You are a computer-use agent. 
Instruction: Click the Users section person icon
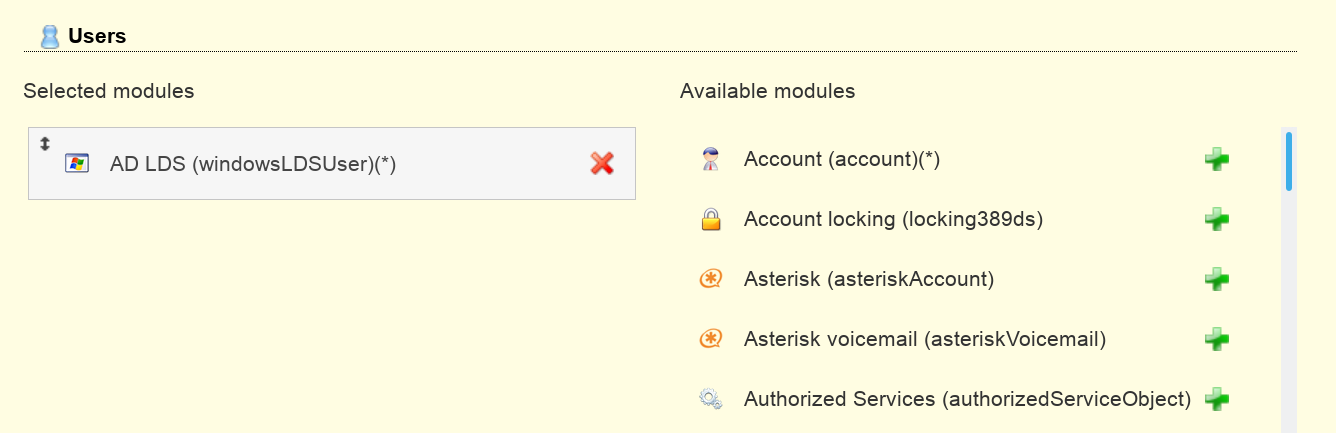(x=50, y=37)
